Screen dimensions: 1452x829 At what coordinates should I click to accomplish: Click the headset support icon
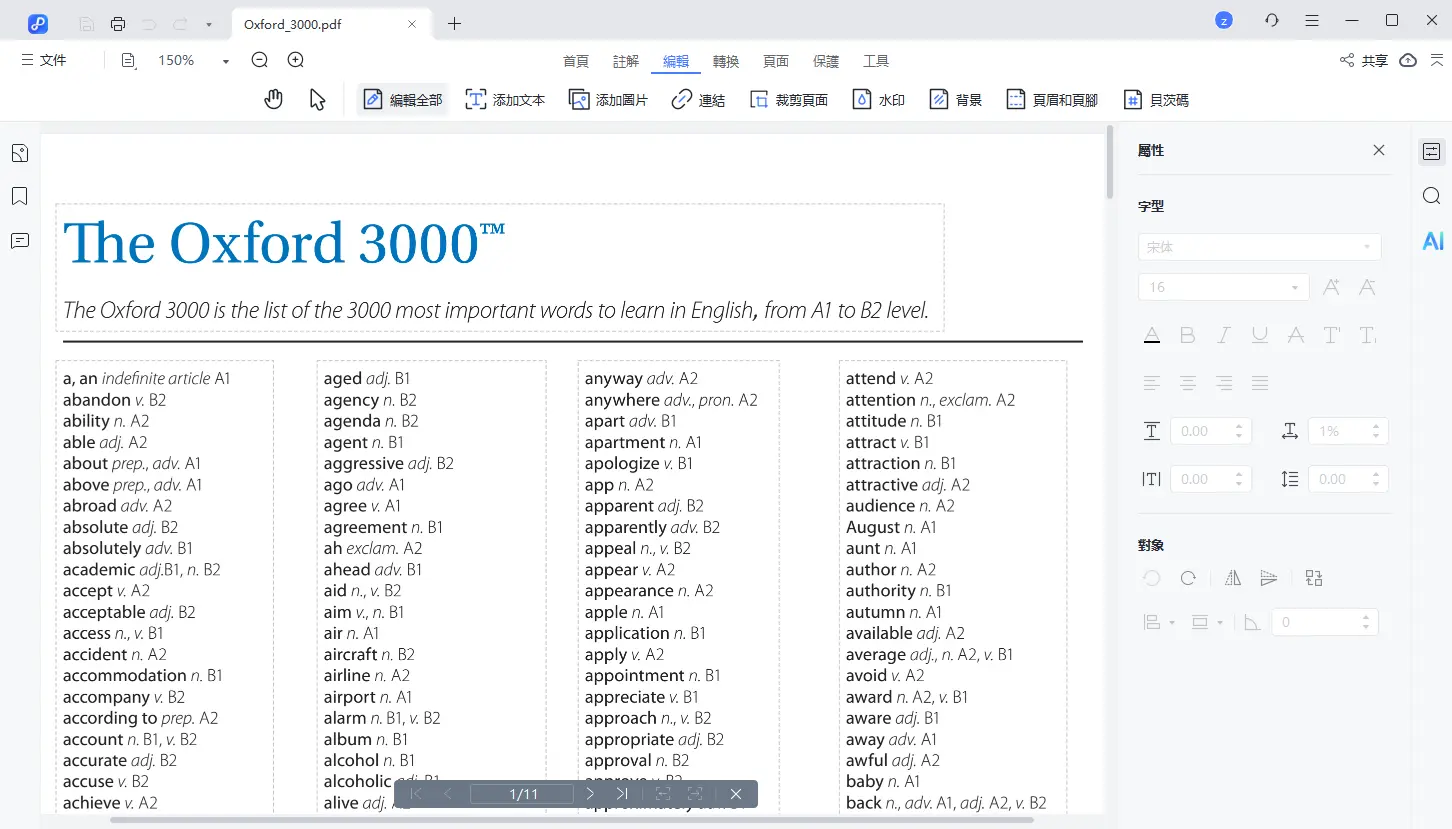coord(1272,20)
